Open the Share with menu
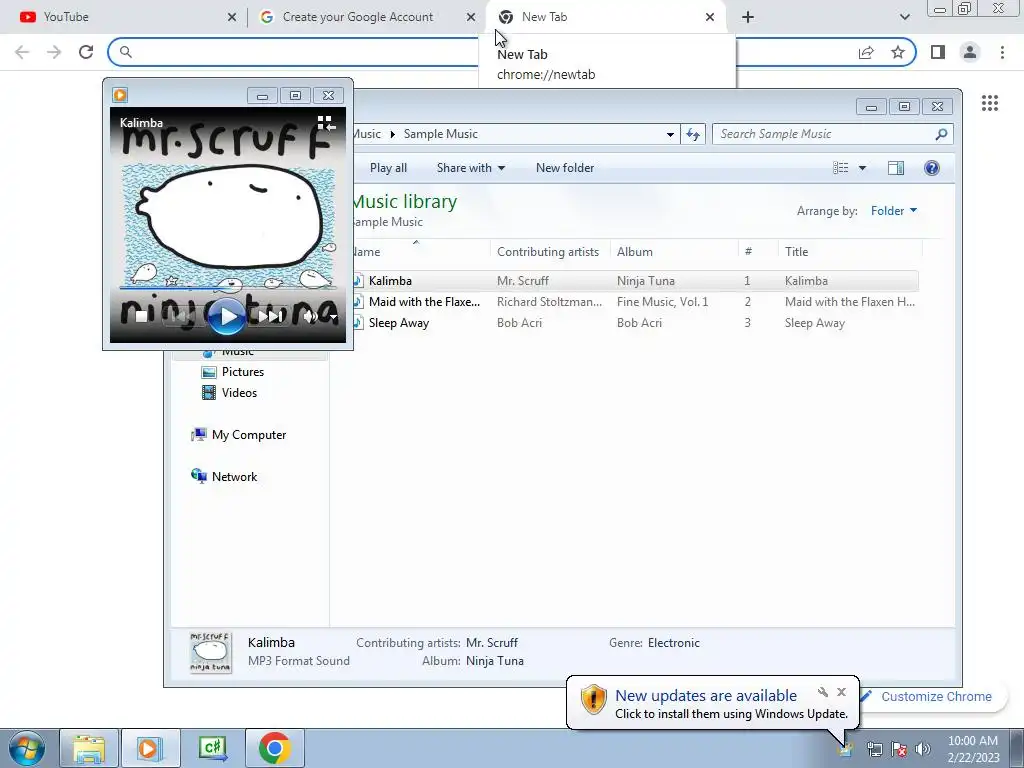The image size is (1024, 768). pos(471,168)
